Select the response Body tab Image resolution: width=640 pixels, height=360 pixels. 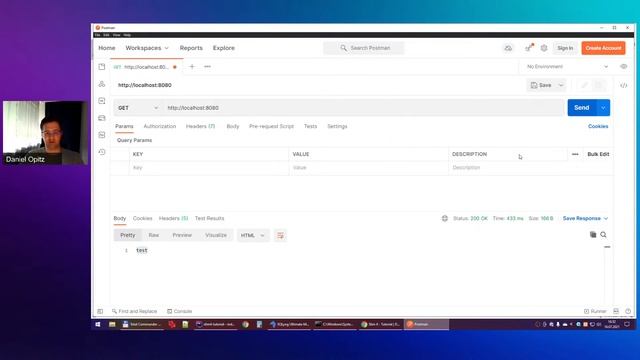tap(120, 218)
